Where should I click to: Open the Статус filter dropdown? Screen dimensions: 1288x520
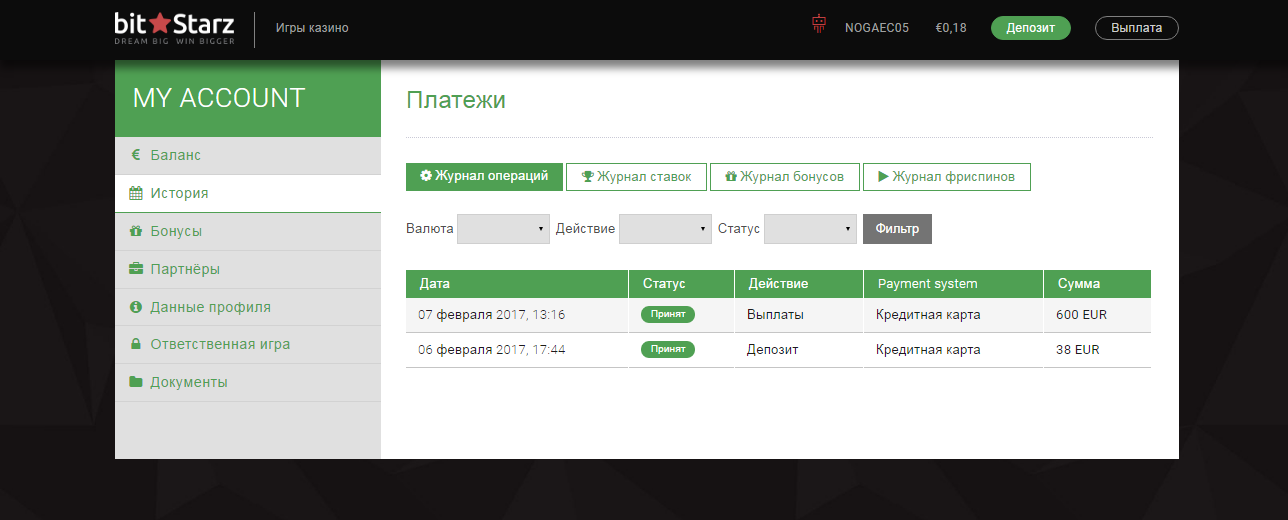pyautogui.click(x=810, y=229)
